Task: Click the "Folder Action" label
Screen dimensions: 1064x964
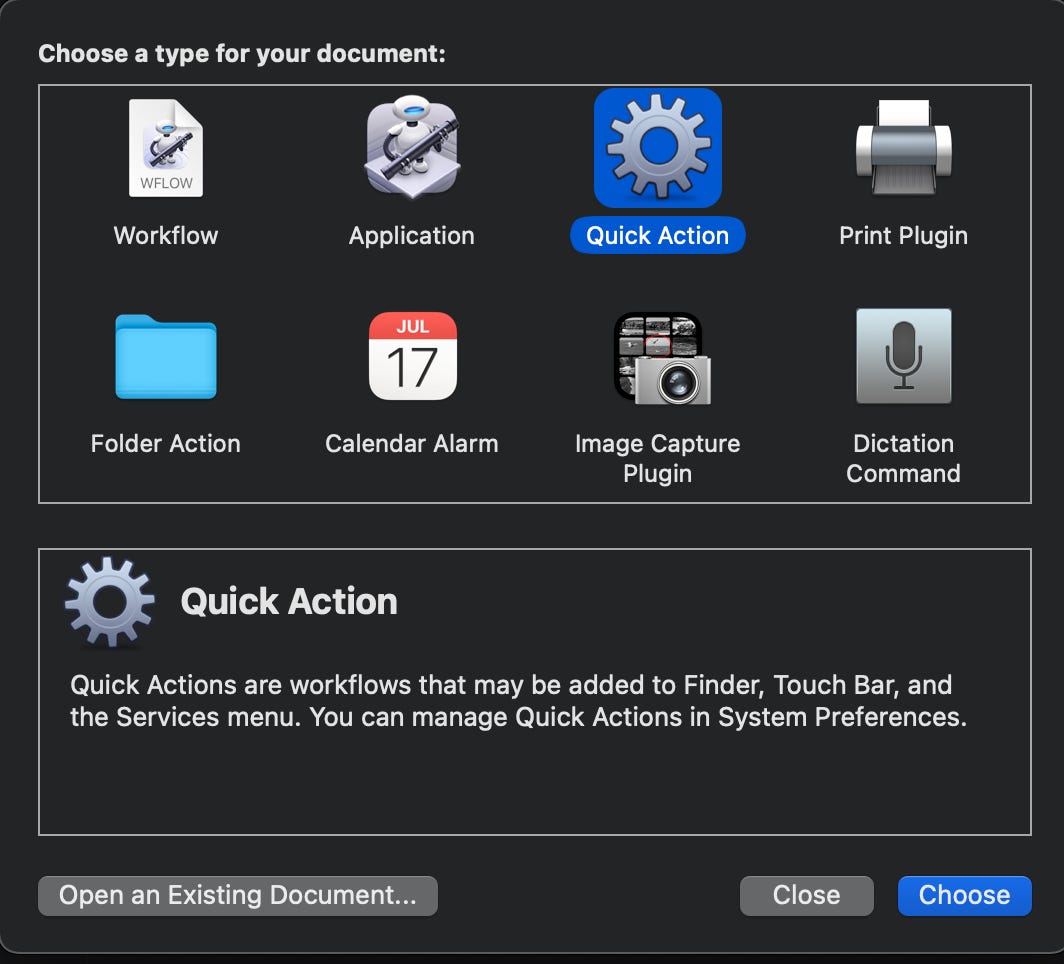Action: pyautogui.click(x=166, y=444)
